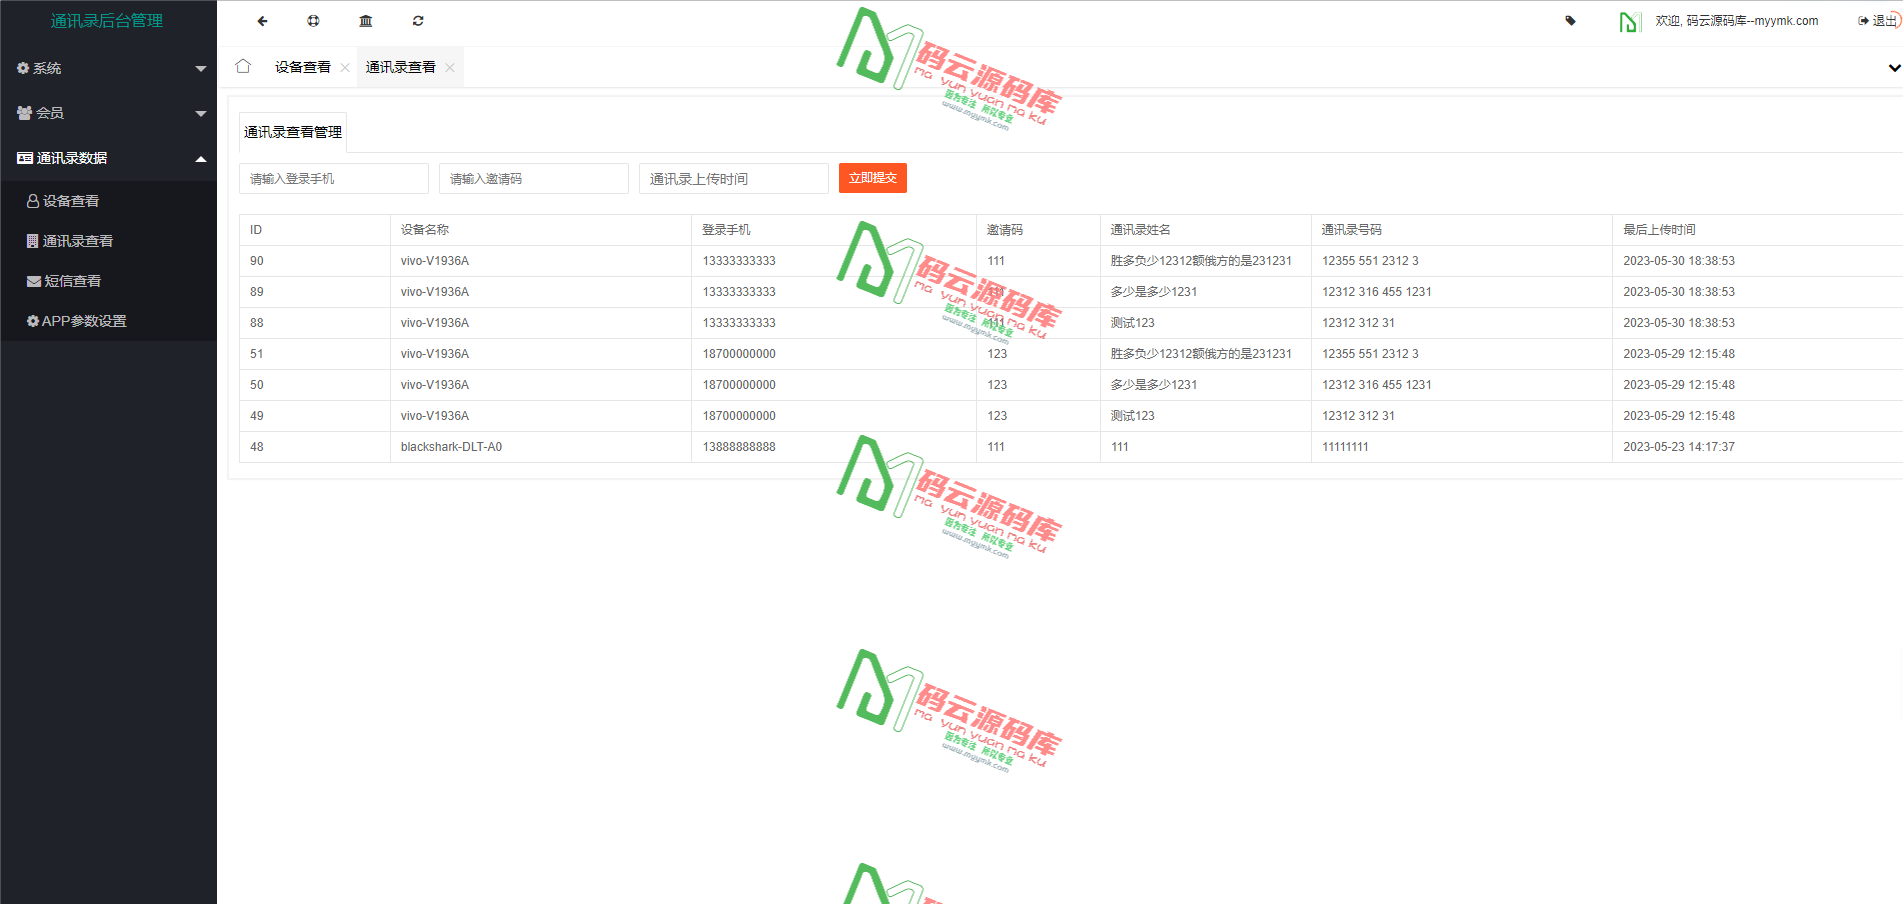The height and width of the screenshot is (904, 1903).
Task: Click the refresh icon in toolbar
Action: 418,21
